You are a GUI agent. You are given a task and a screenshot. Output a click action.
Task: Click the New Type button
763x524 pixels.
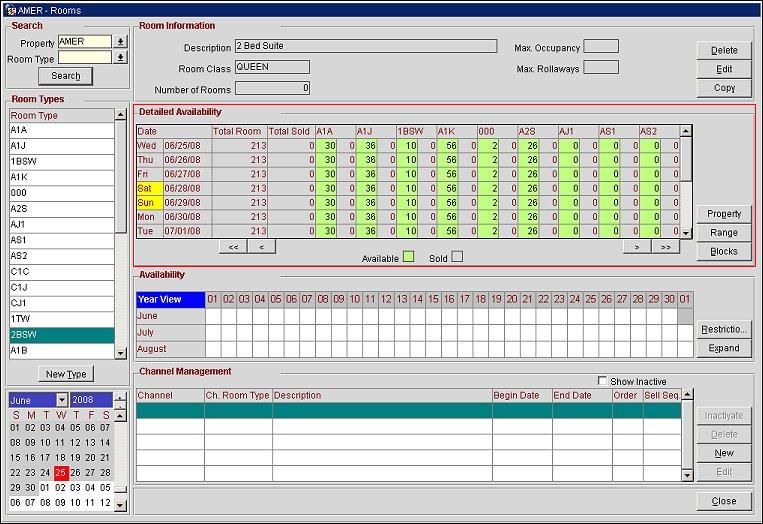point(65,374)
